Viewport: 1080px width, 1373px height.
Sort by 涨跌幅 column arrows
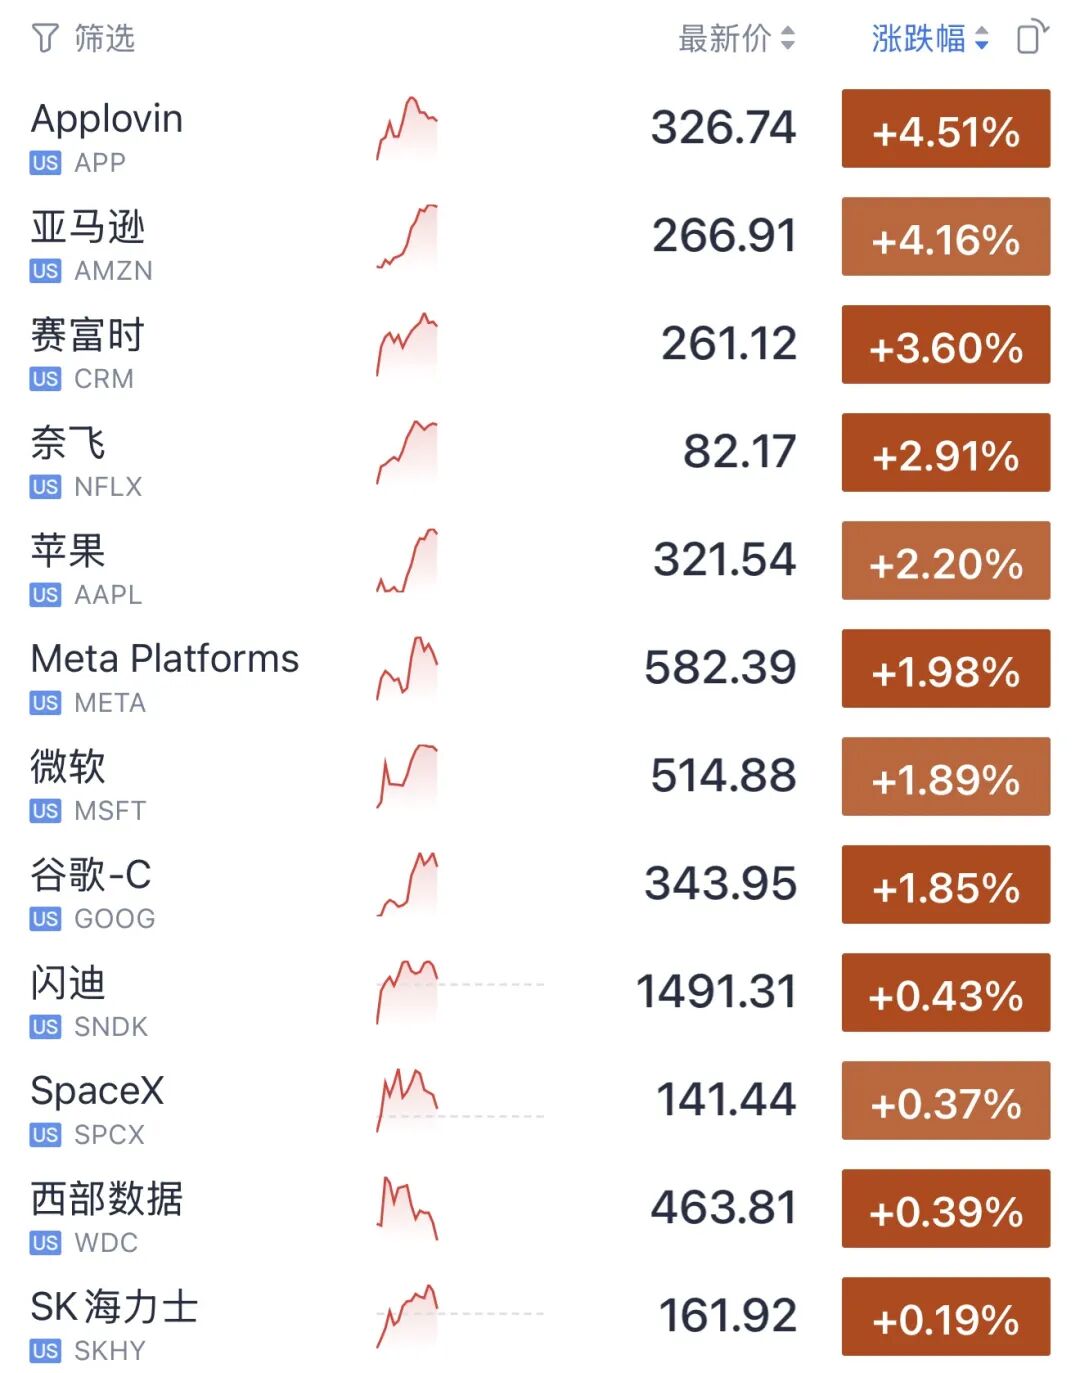coord(982,39)
